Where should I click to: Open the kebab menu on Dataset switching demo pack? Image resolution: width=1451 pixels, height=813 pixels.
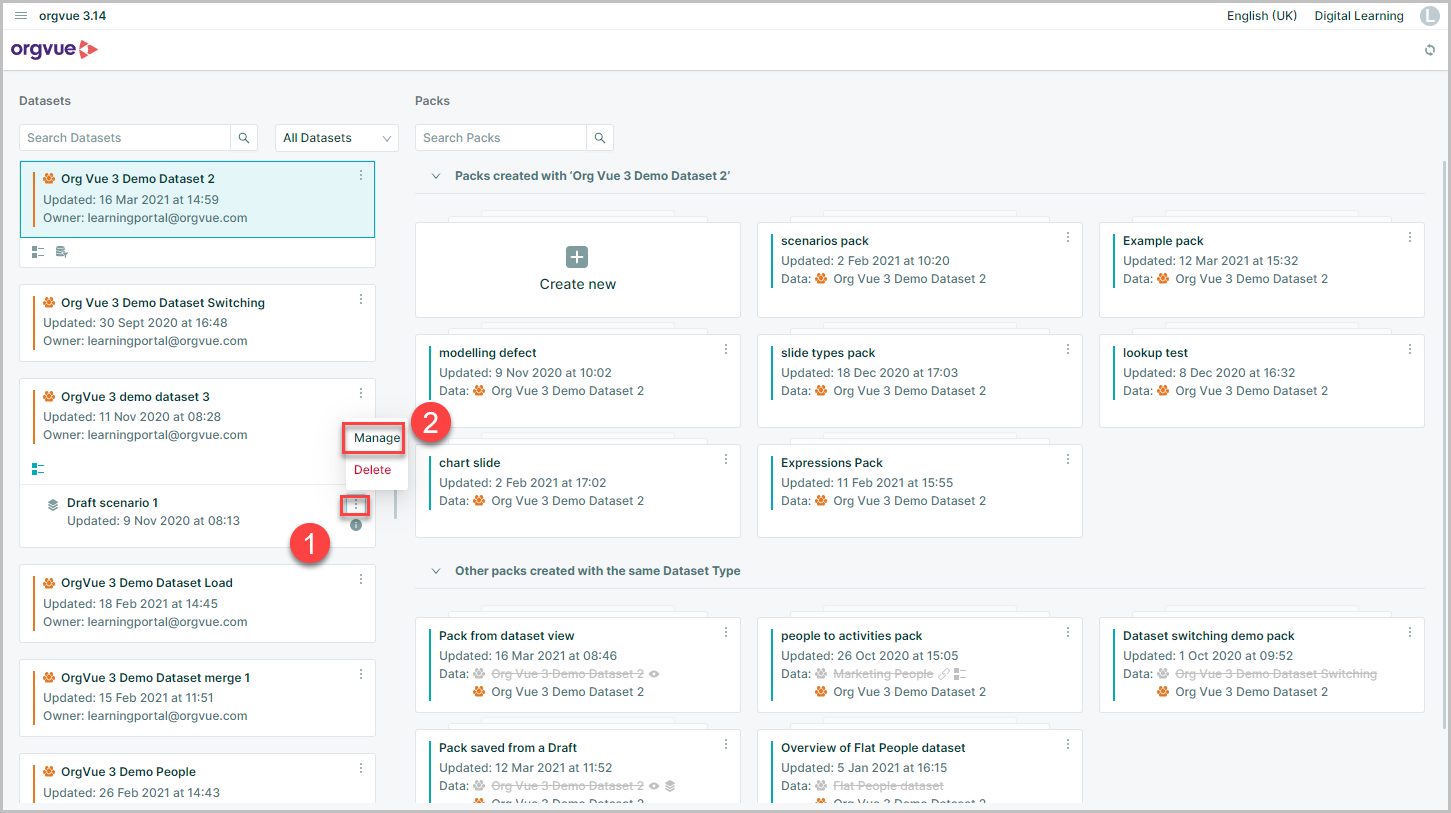click(1410, 632)
